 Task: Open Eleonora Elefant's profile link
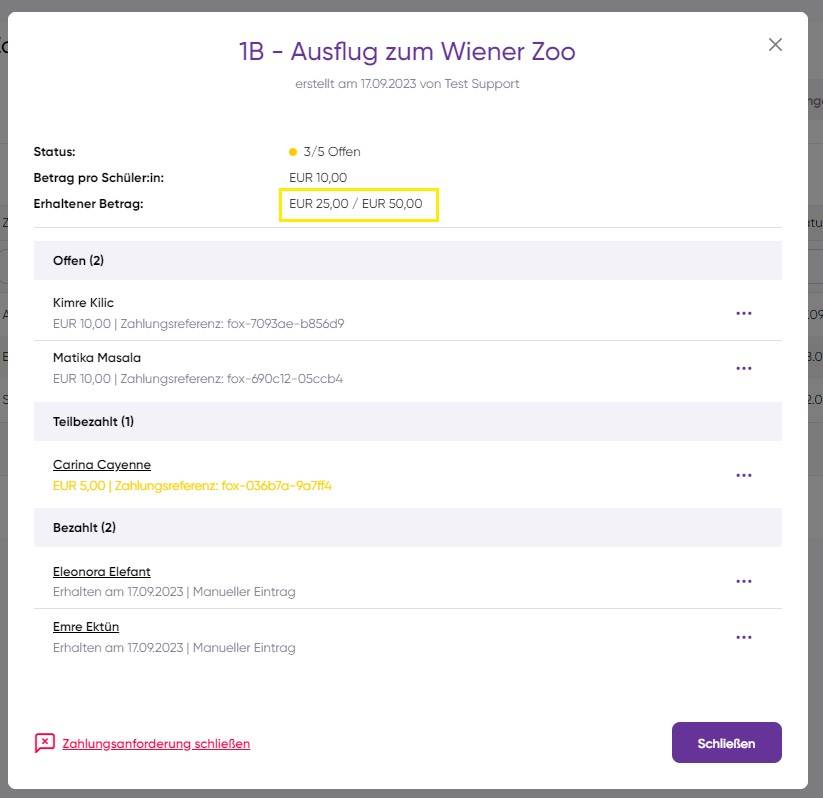(x=101, y=571)
